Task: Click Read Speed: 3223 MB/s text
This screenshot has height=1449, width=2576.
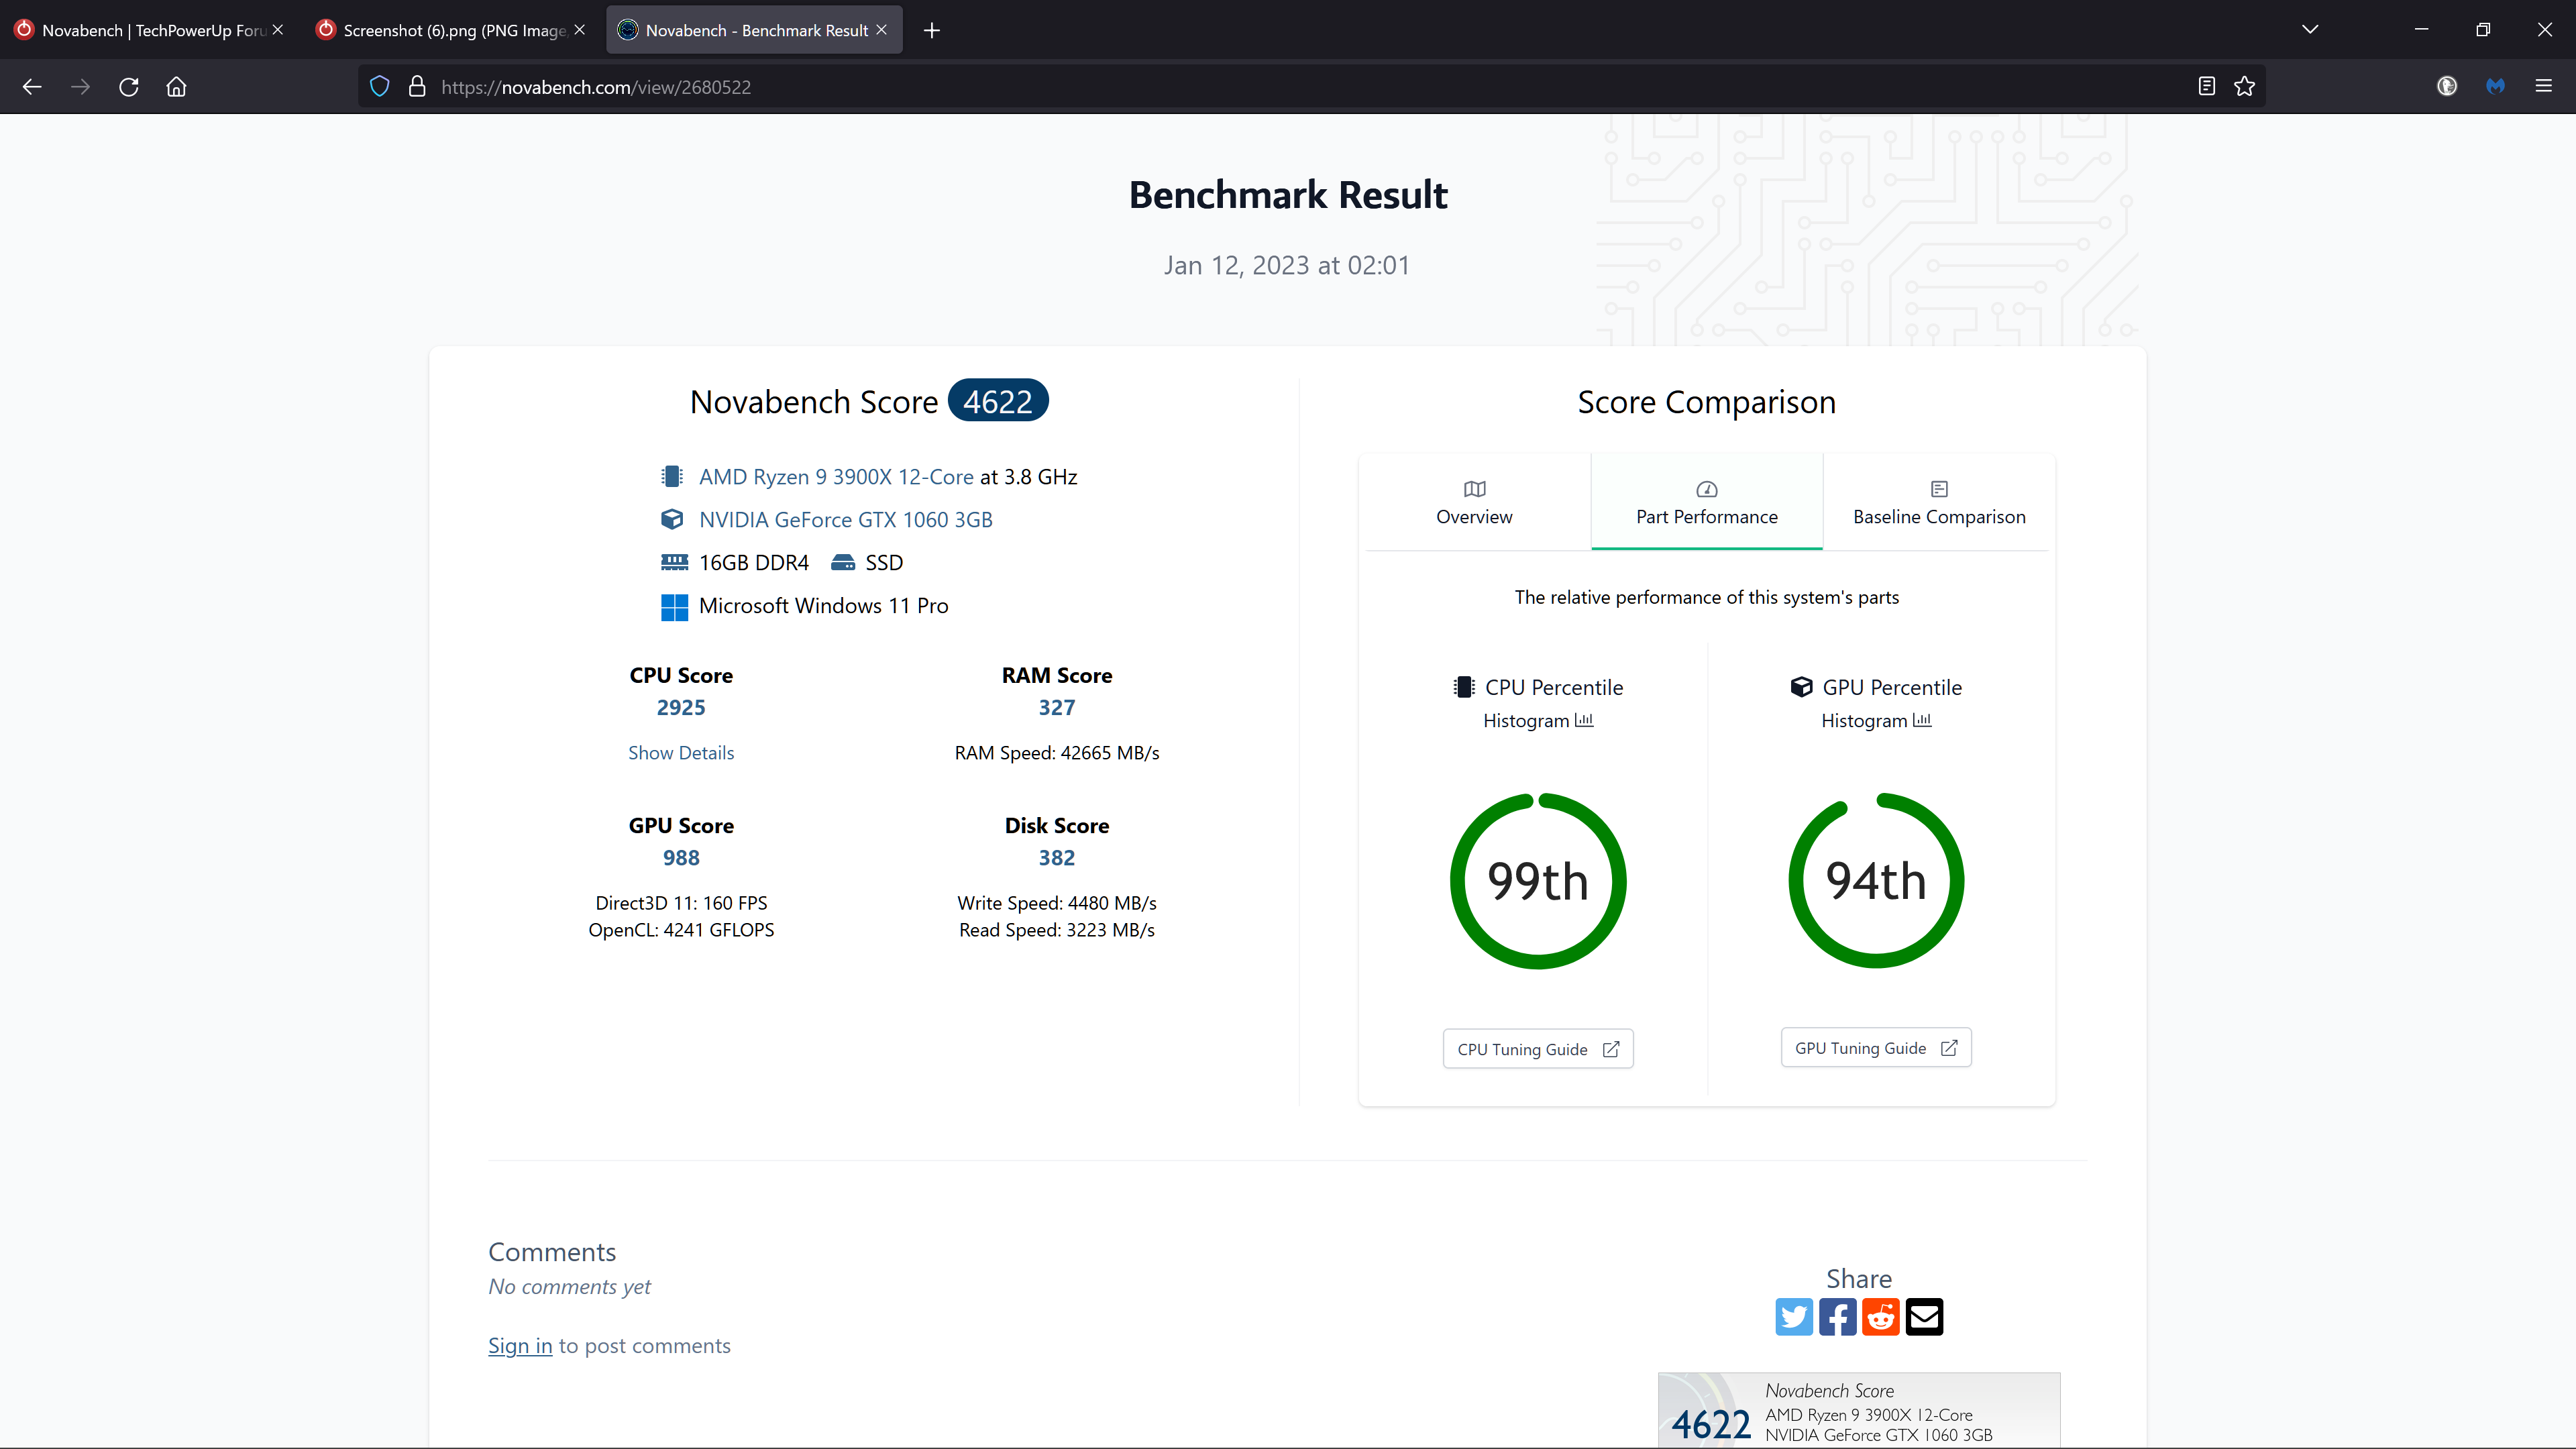Action: point(1057,930)
